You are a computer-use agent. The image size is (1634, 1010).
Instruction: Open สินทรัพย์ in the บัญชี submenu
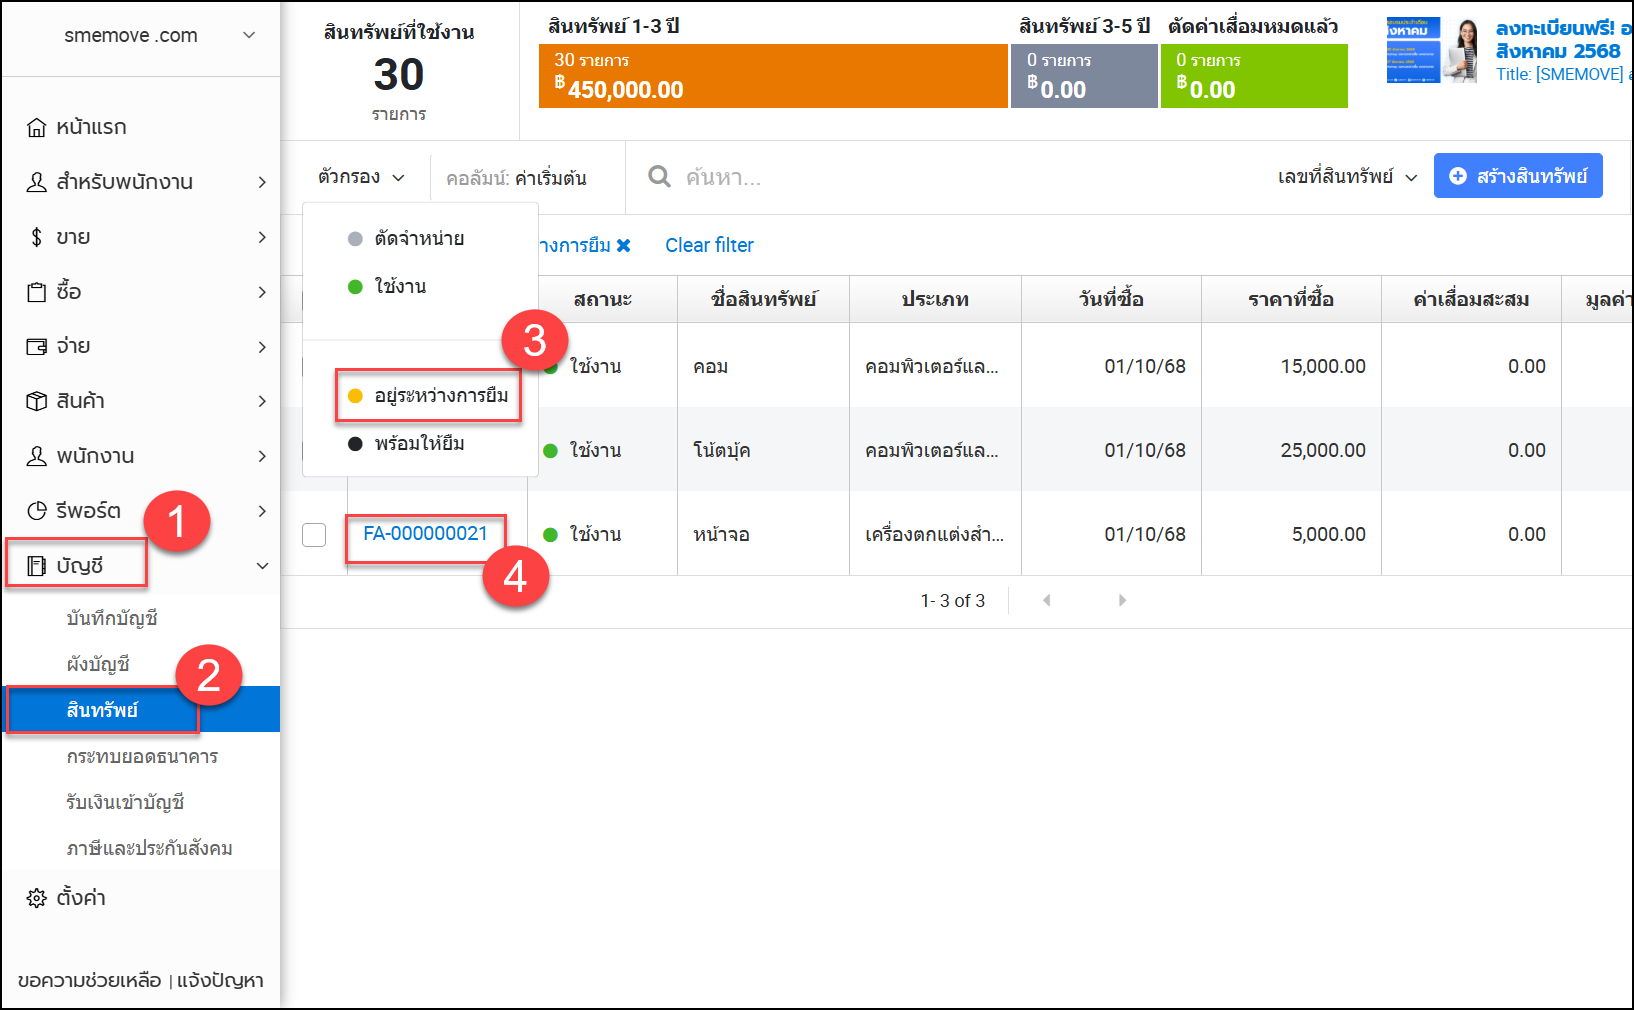102,710
